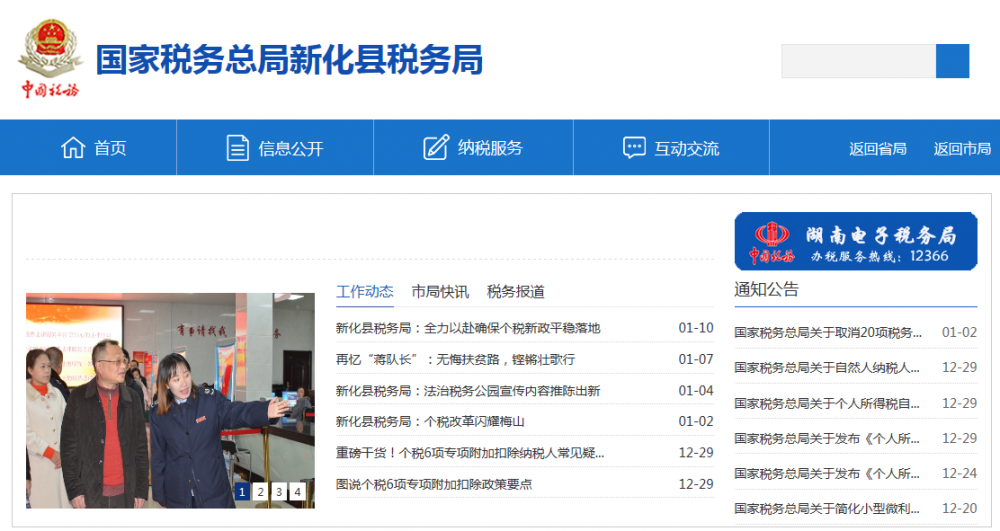This screenshot has height=531, width=1000.
Task: Open the 通知公告 section heading
Action: 766,289
